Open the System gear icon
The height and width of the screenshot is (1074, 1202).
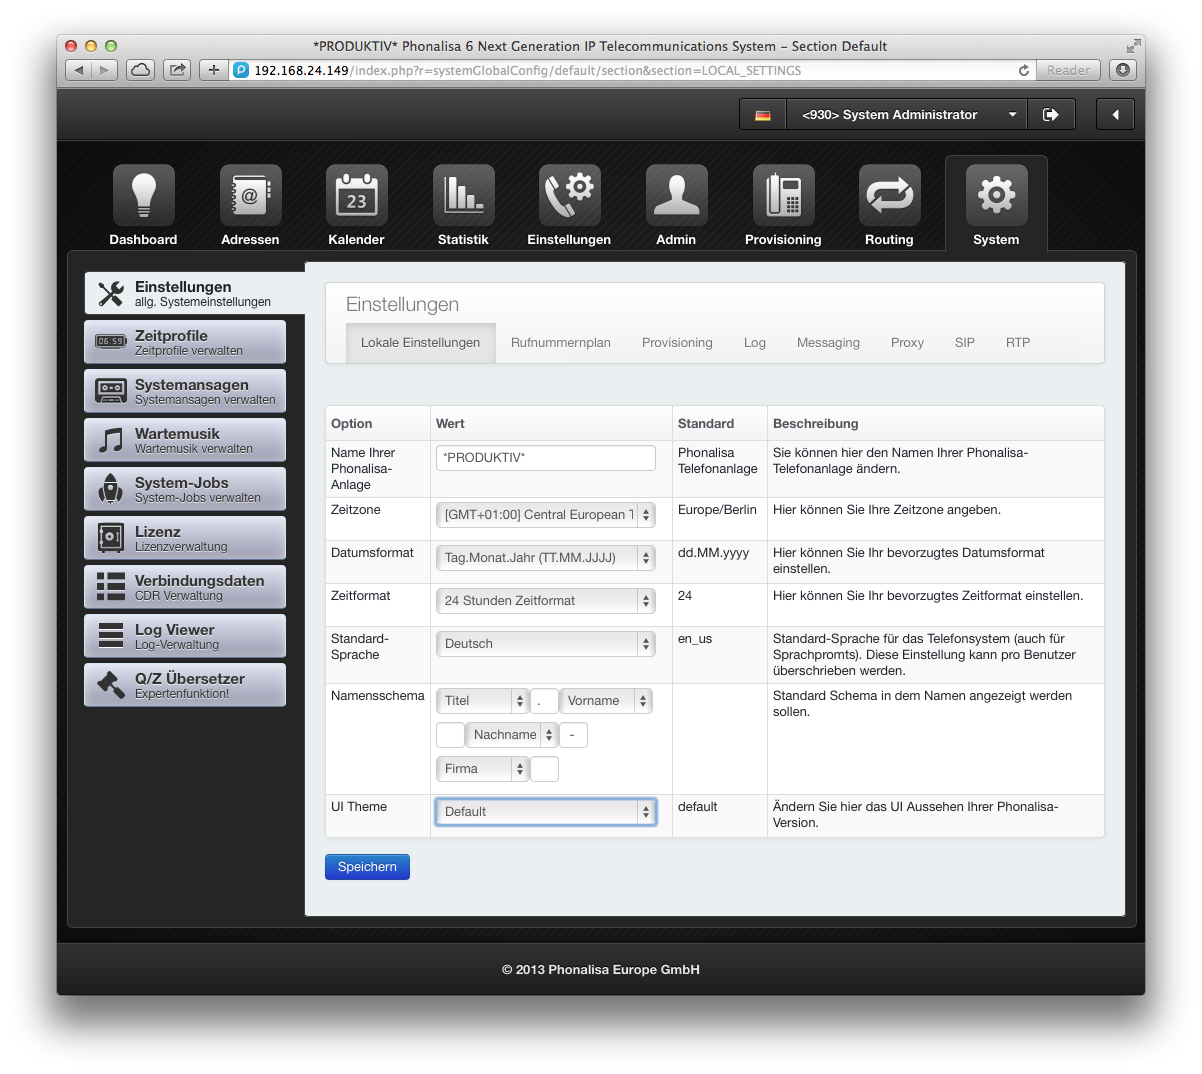[997, 195]
